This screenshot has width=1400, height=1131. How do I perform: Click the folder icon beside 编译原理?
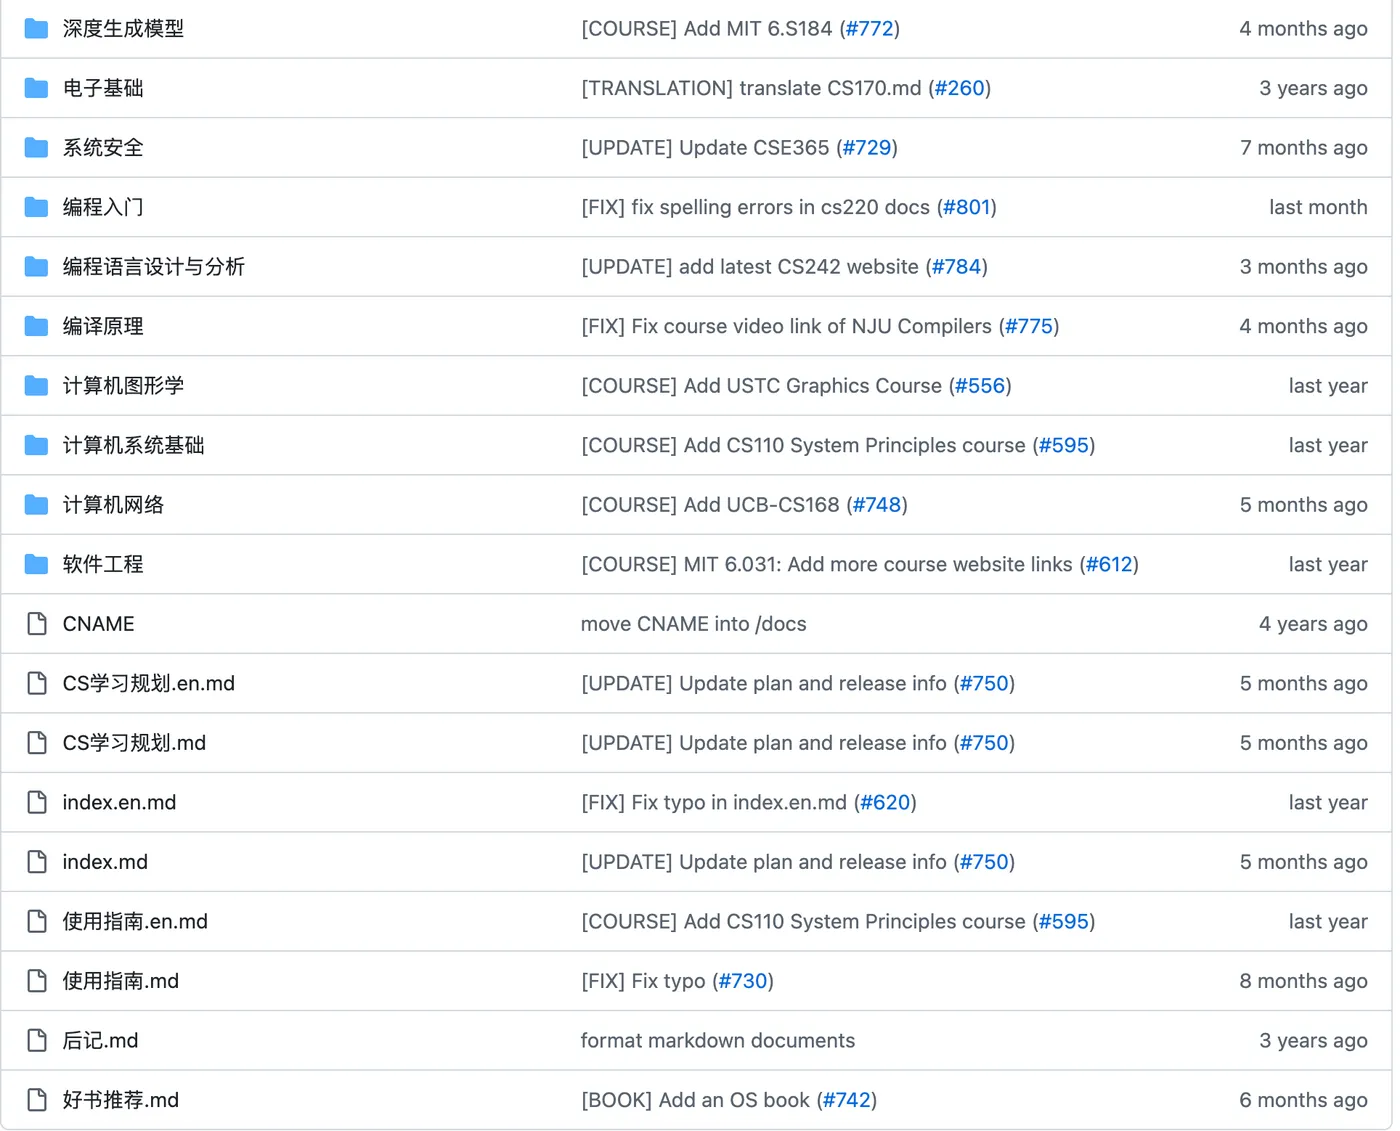click(x=36, y=326)
